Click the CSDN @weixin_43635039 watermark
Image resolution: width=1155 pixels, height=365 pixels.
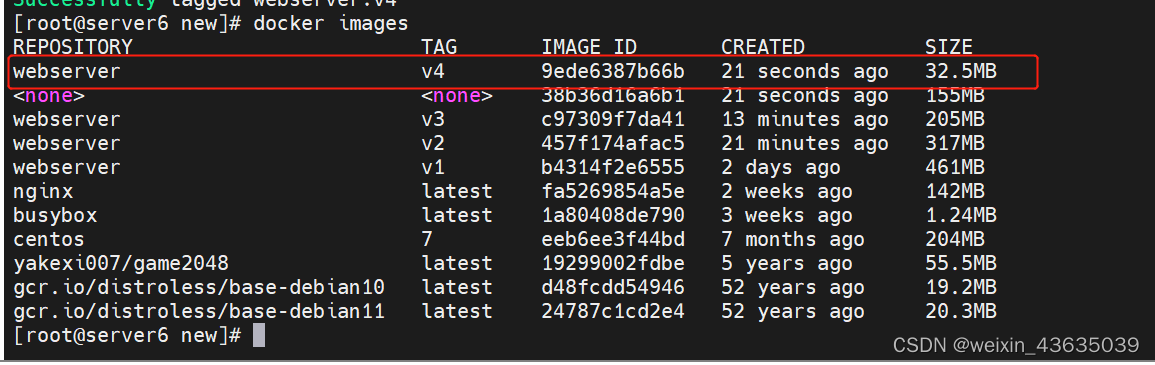tap(1016, 344)
